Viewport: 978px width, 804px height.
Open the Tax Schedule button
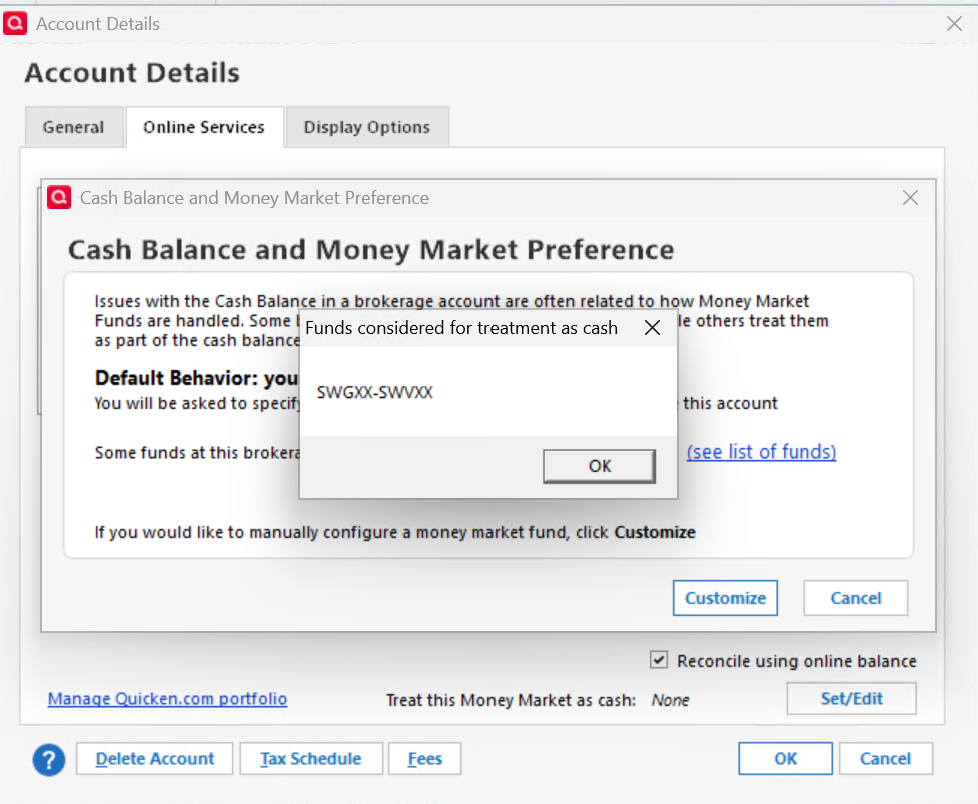click(311, 758)
